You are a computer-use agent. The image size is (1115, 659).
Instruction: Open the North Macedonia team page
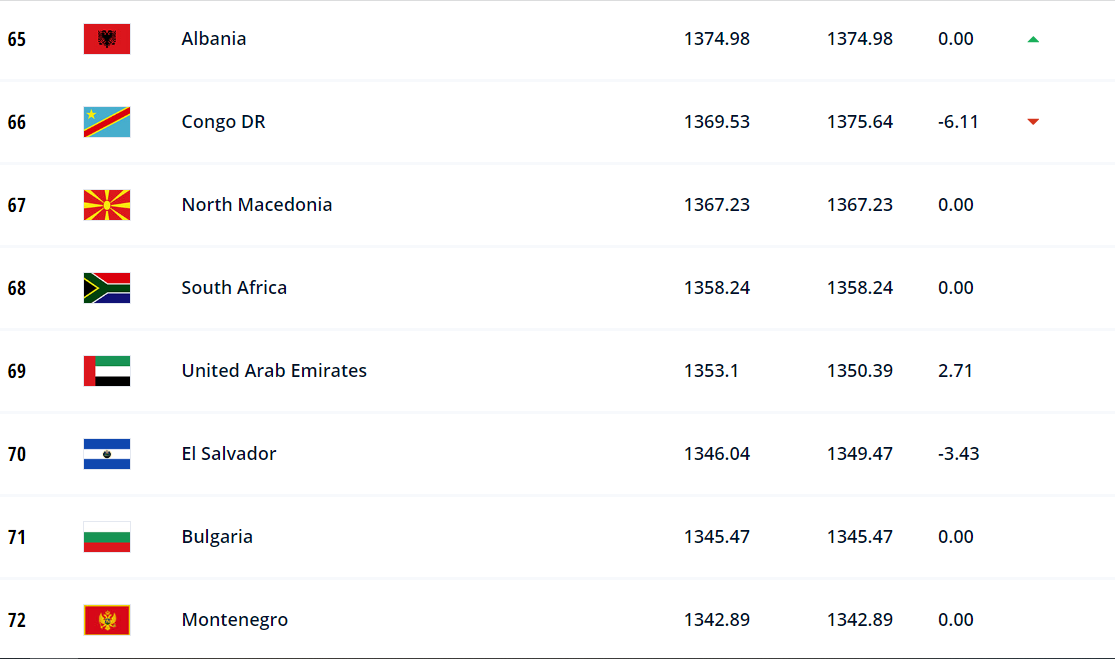tap(257, 205)
